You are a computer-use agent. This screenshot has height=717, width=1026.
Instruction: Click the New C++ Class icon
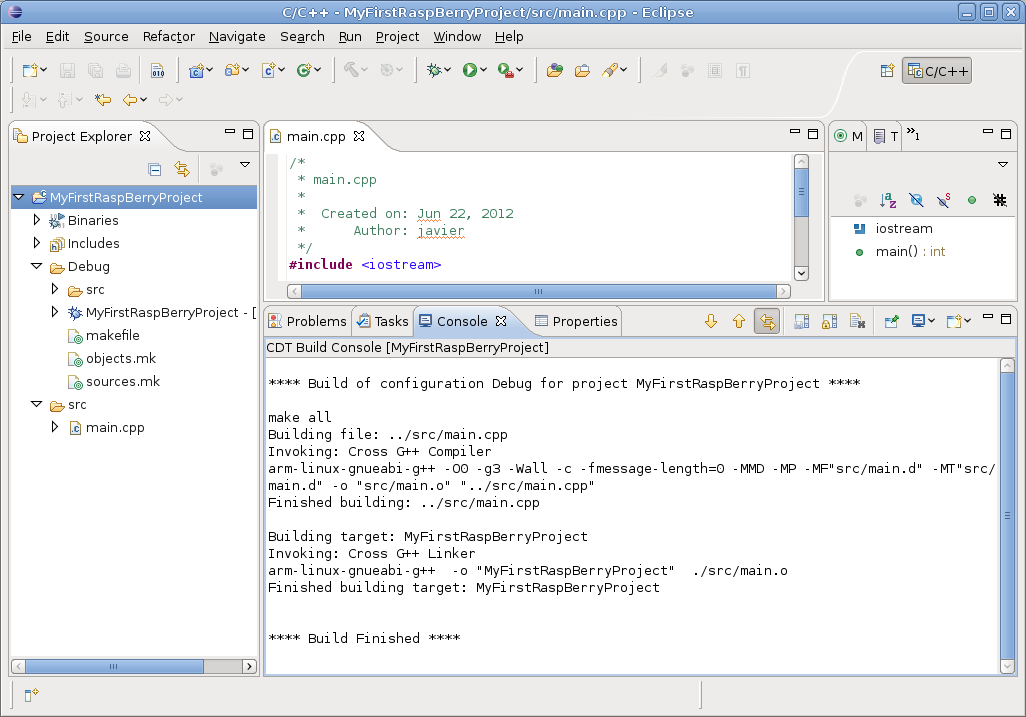[268, 70]
